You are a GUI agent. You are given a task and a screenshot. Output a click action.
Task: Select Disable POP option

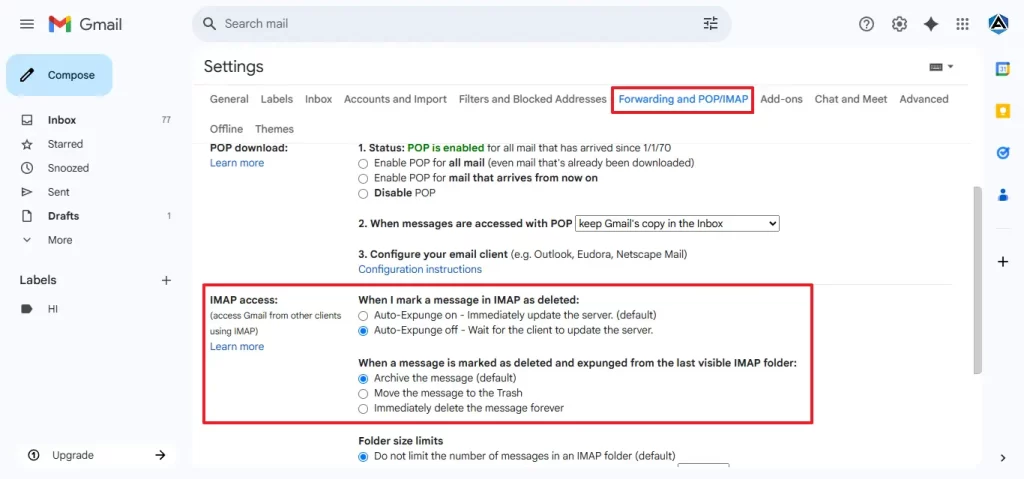point(363,193)
